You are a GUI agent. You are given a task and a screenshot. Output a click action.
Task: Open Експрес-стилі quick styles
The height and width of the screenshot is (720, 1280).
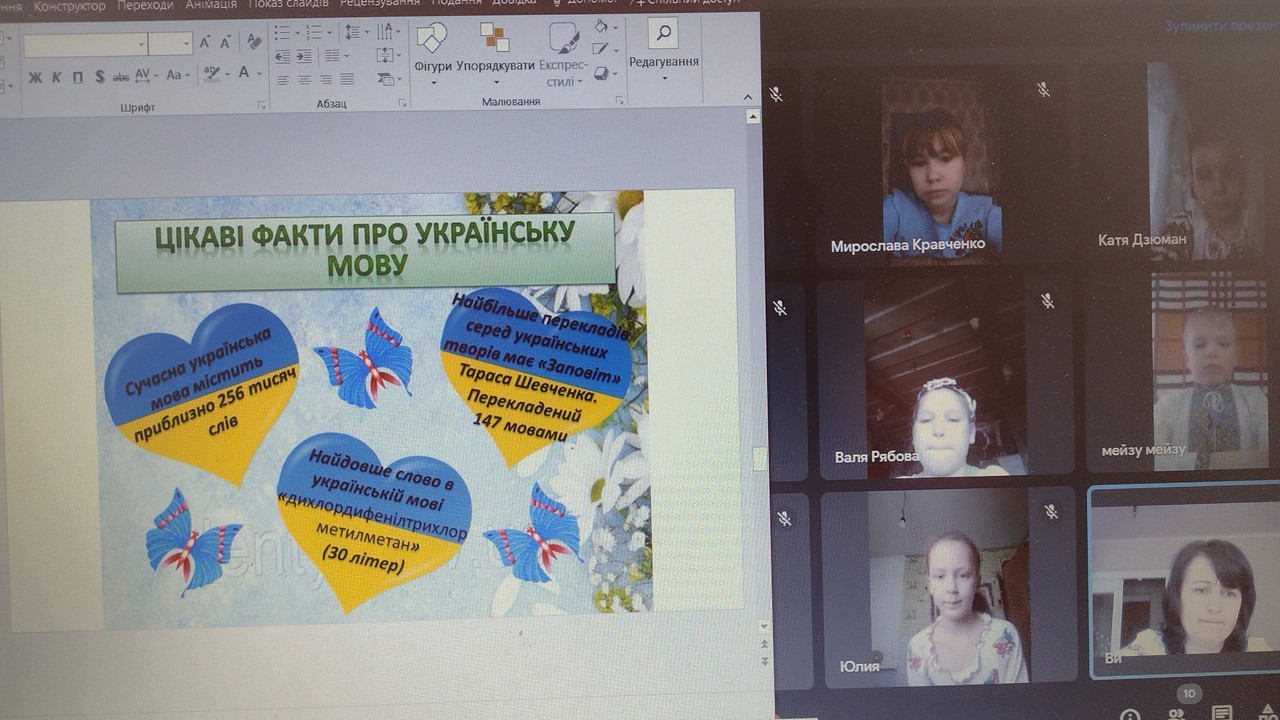(x=564, y=55)
